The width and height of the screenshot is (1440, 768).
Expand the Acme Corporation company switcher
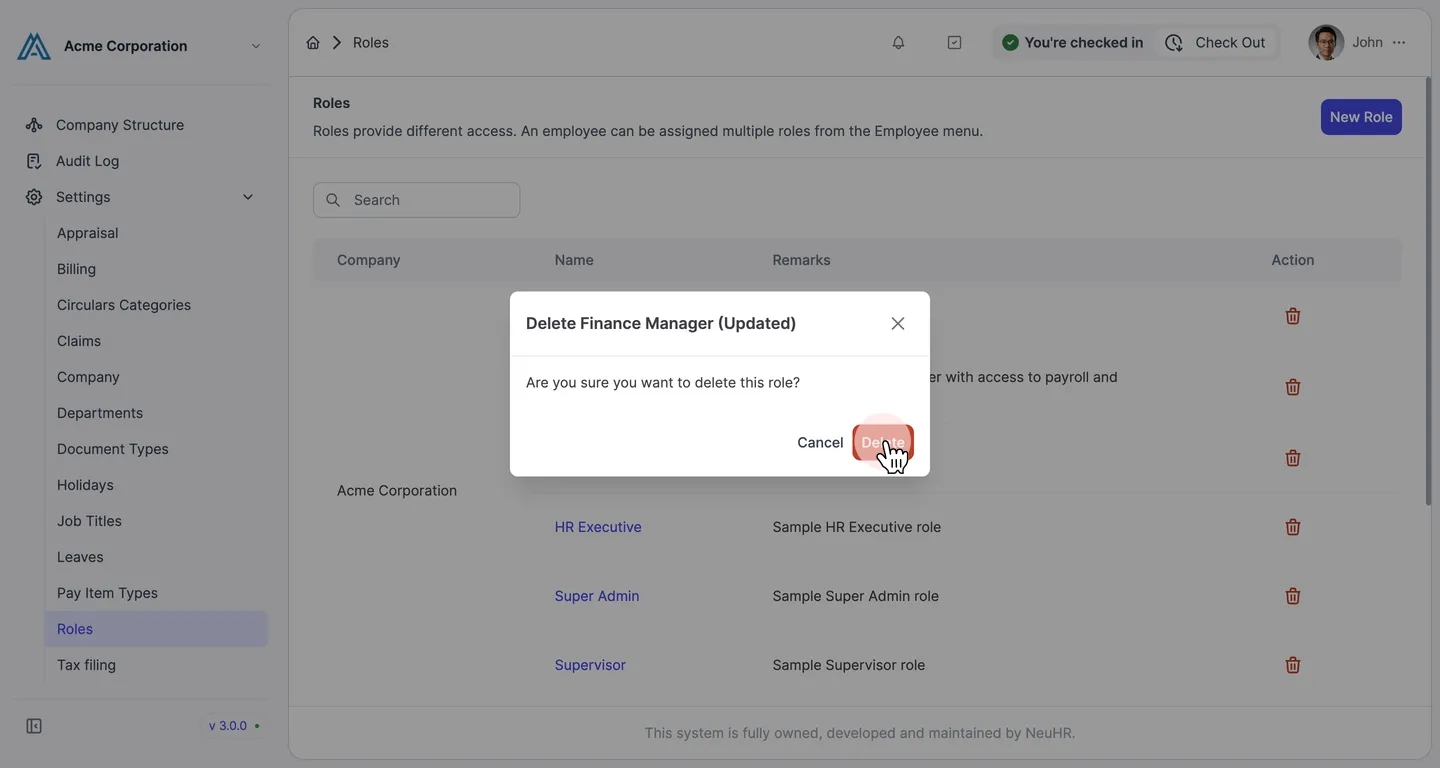(x=255, y=46)
